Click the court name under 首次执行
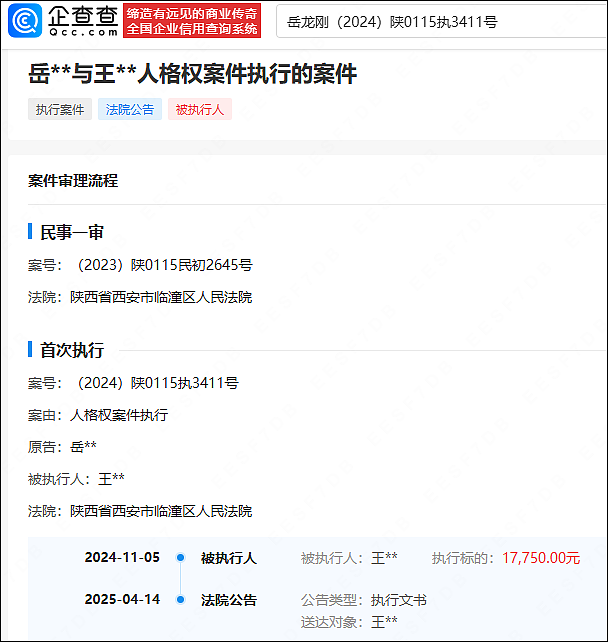 (161, 511)
